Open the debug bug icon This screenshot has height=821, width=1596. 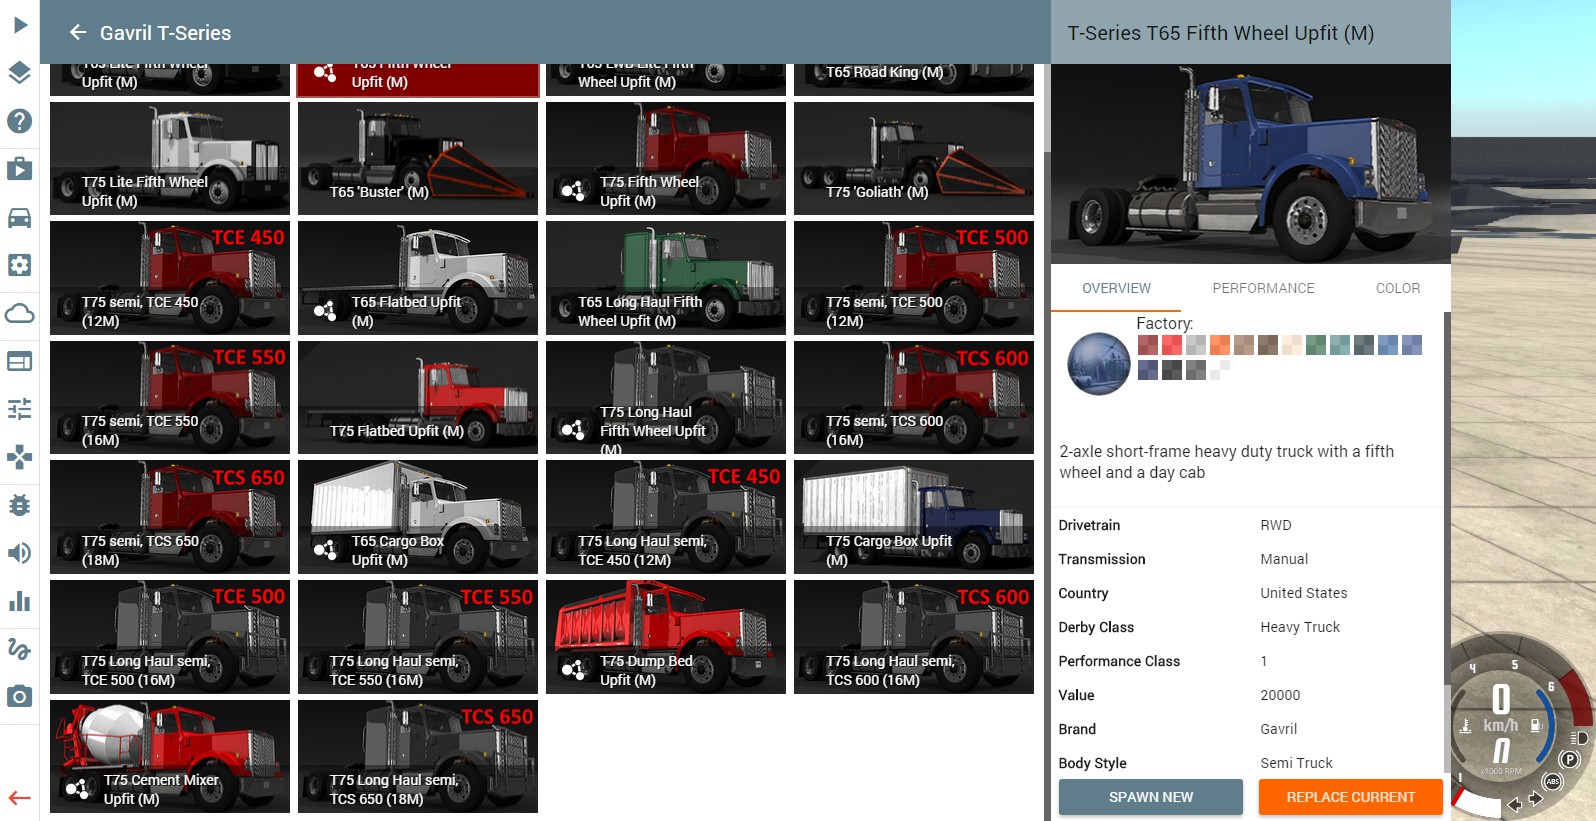click(19, 505)
